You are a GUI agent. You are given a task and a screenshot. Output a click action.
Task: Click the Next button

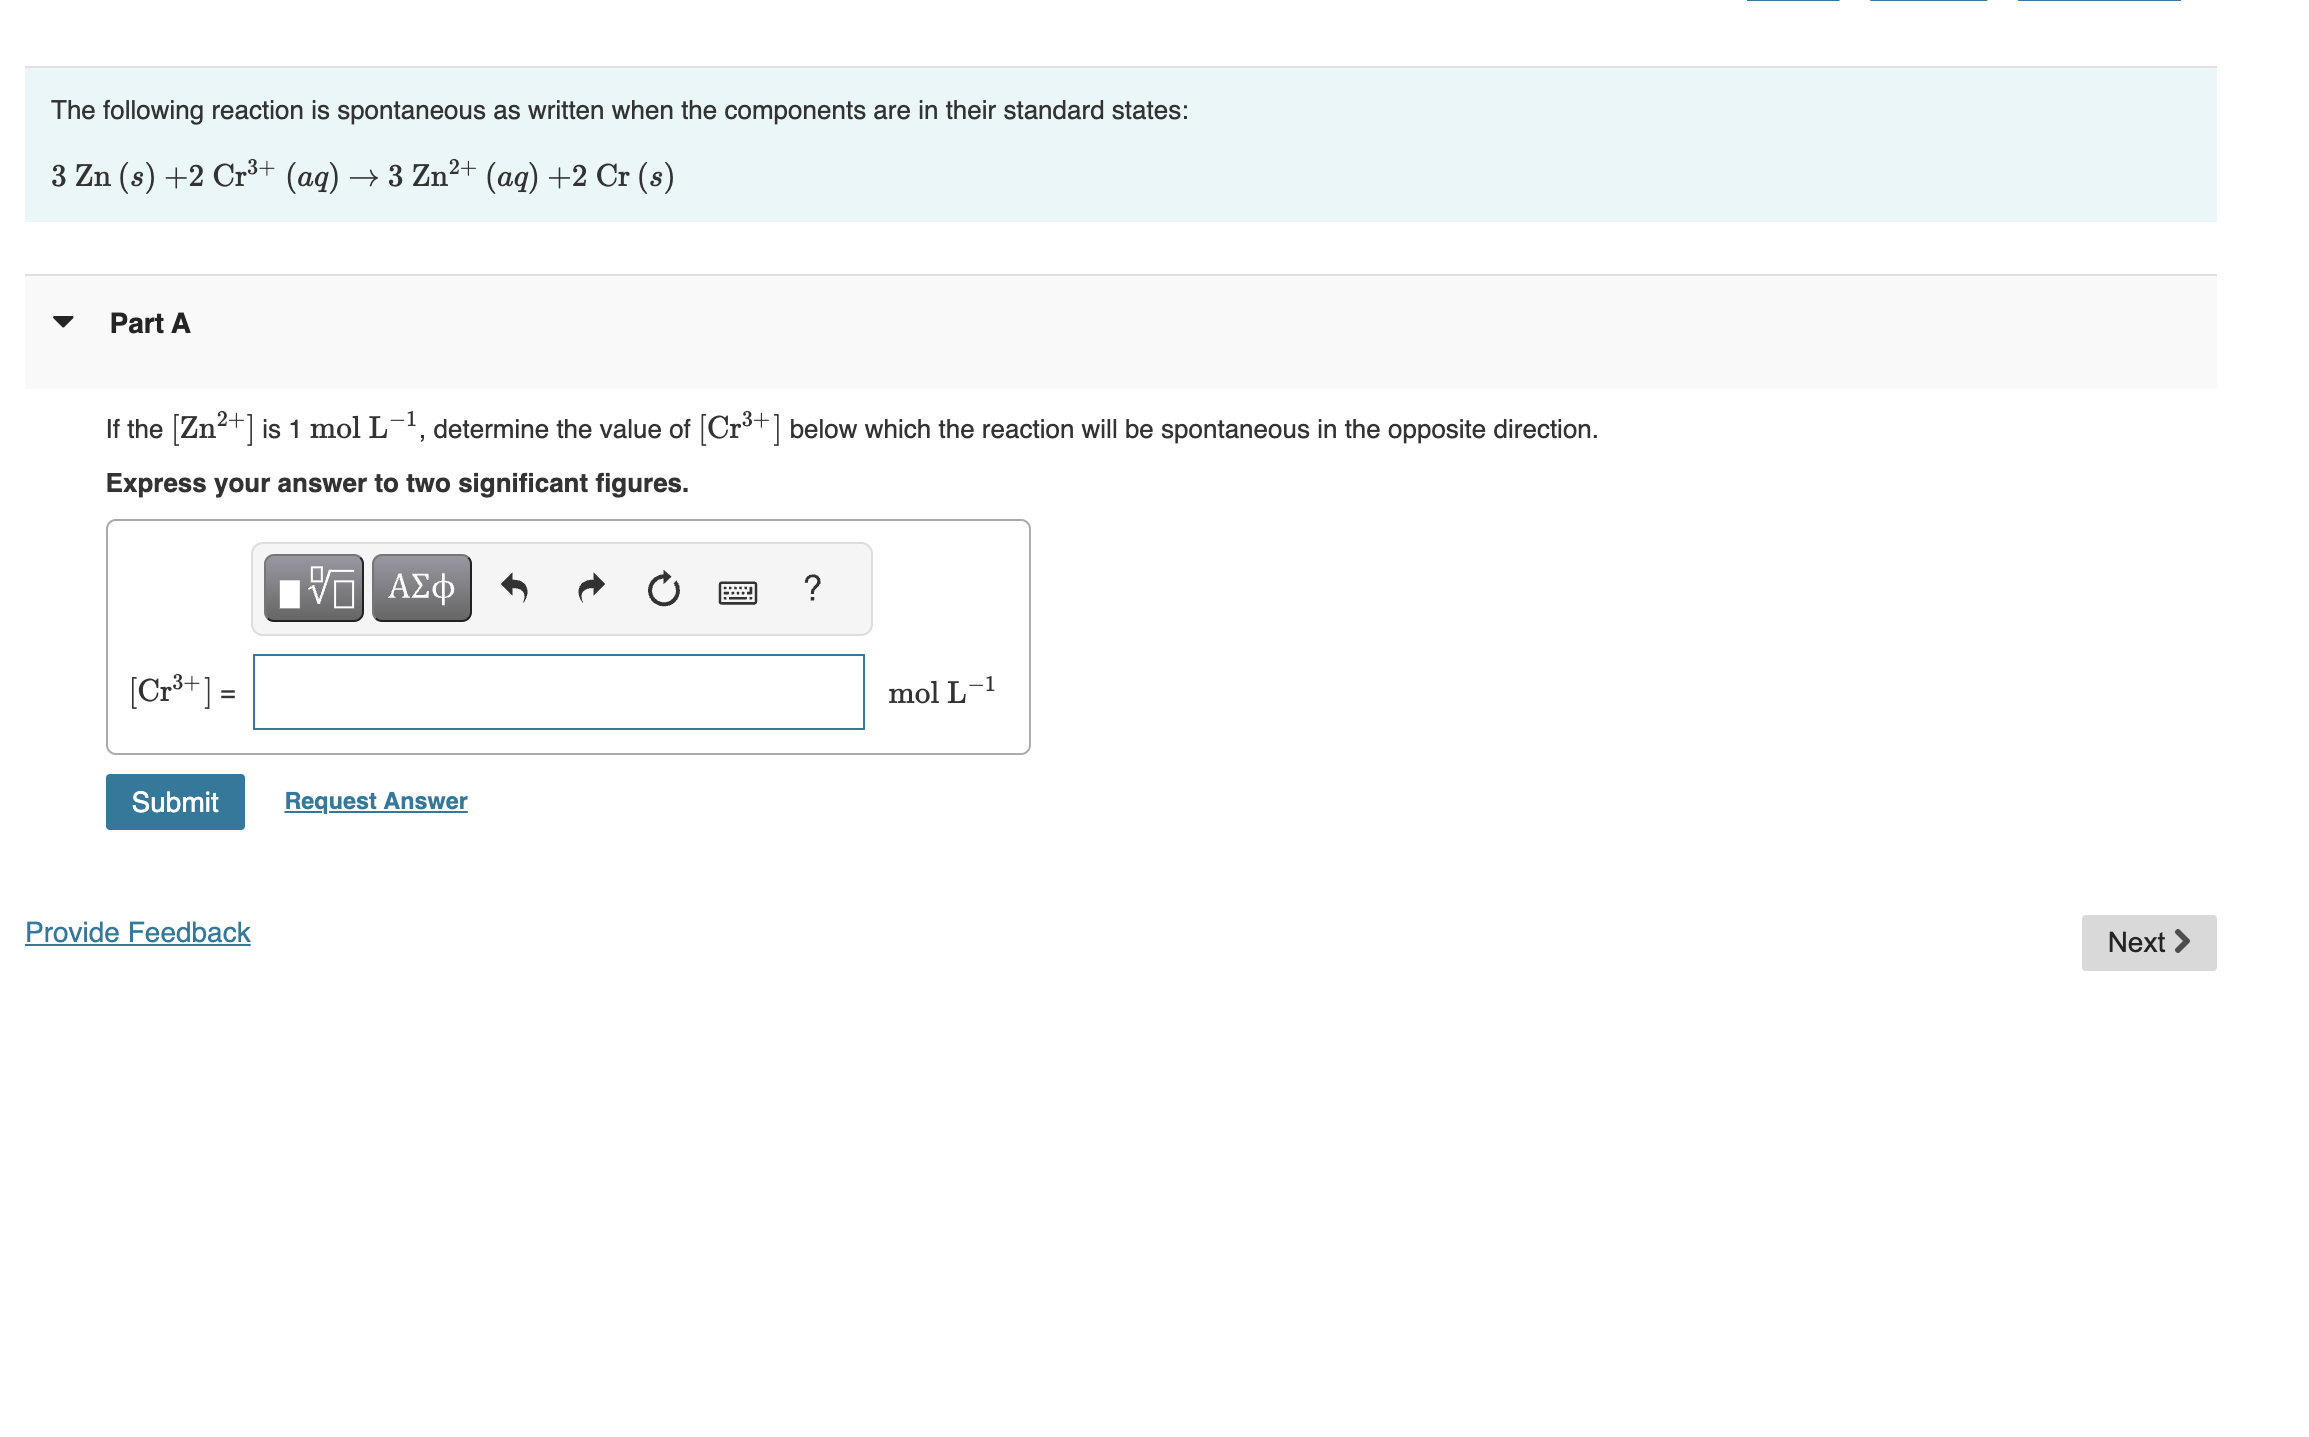pos(2148,941)
